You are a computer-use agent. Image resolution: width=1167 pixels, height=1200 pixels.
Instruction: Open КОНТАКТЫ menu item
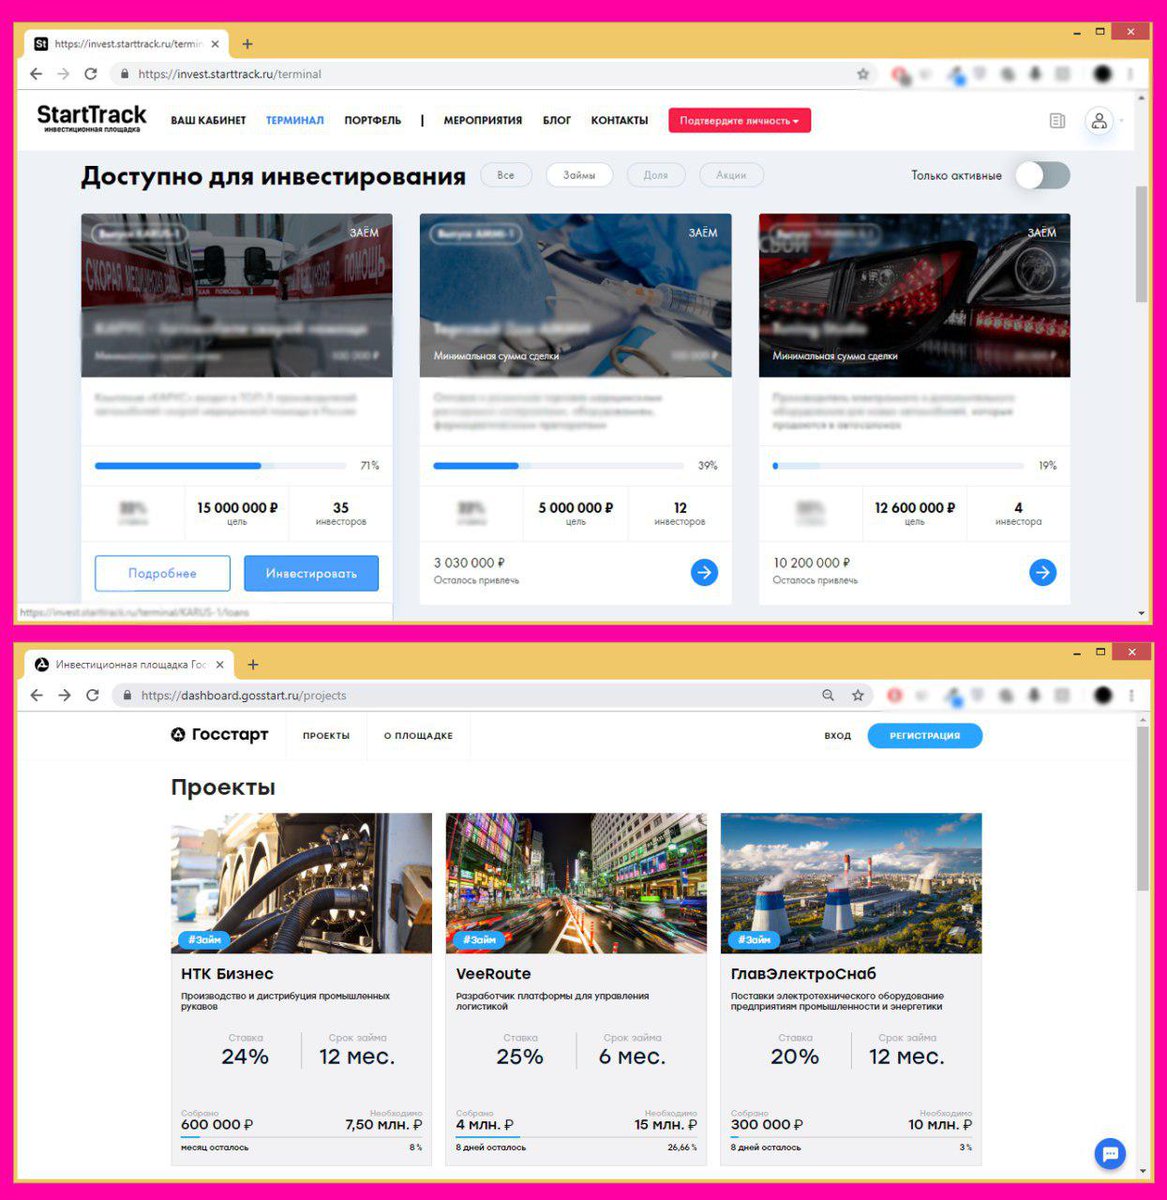click(619, 120)
